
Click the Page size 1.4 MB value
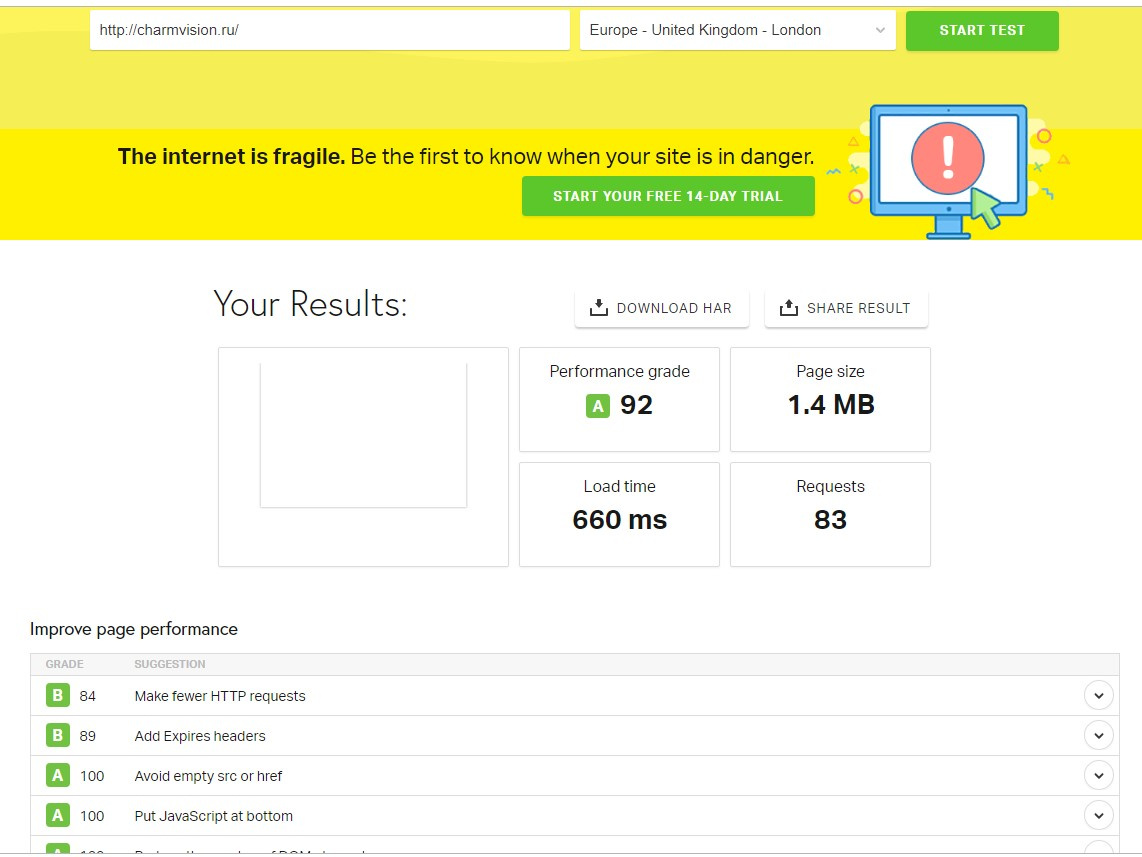point(831,405)
